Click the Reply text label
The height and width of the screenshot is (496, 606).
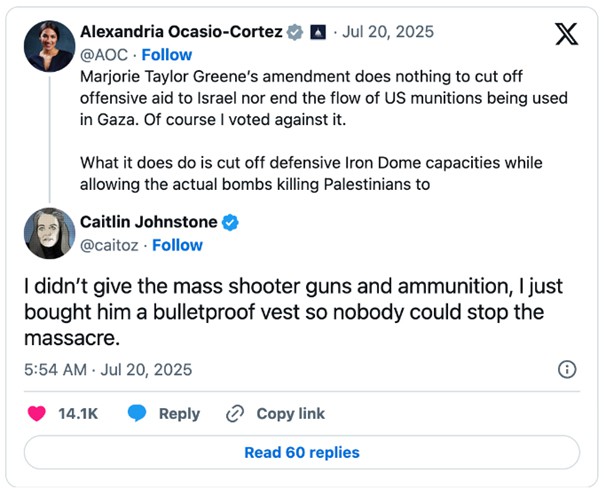pos(179,414)
